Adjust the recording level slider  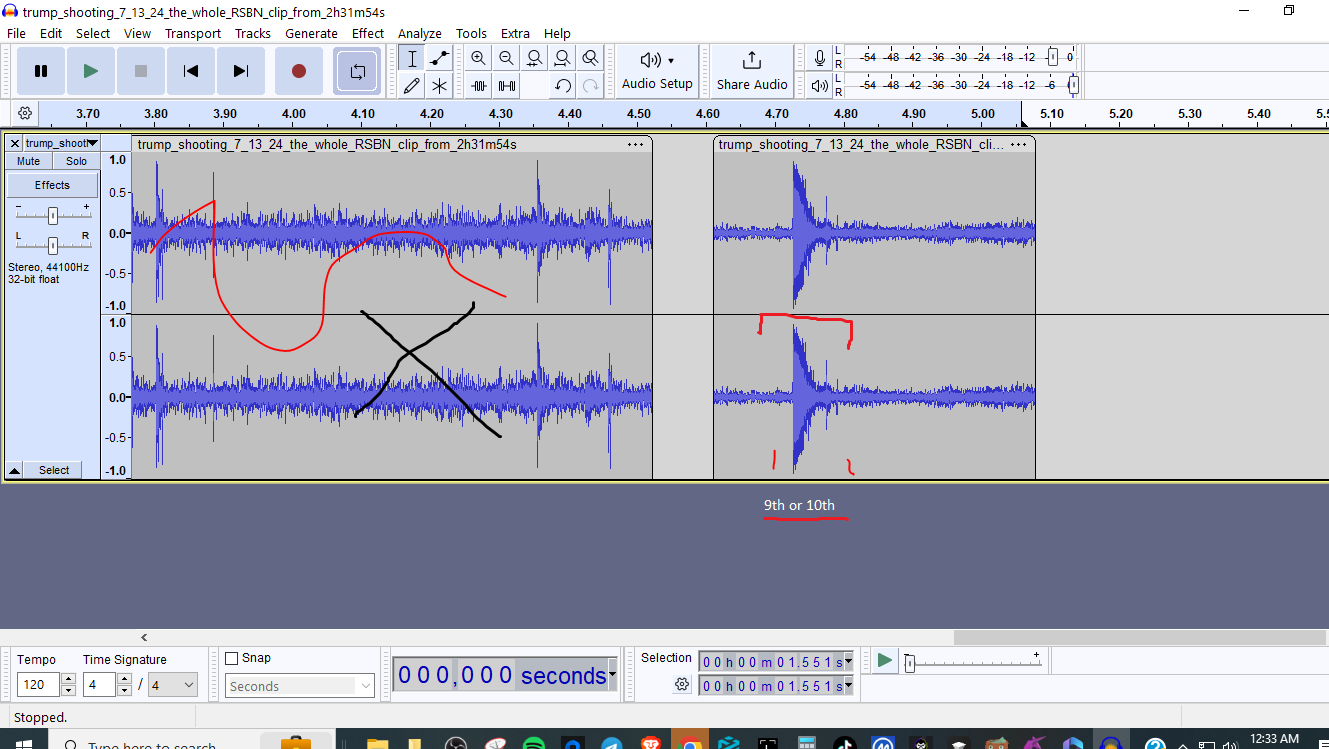(x=1052, y=57)
